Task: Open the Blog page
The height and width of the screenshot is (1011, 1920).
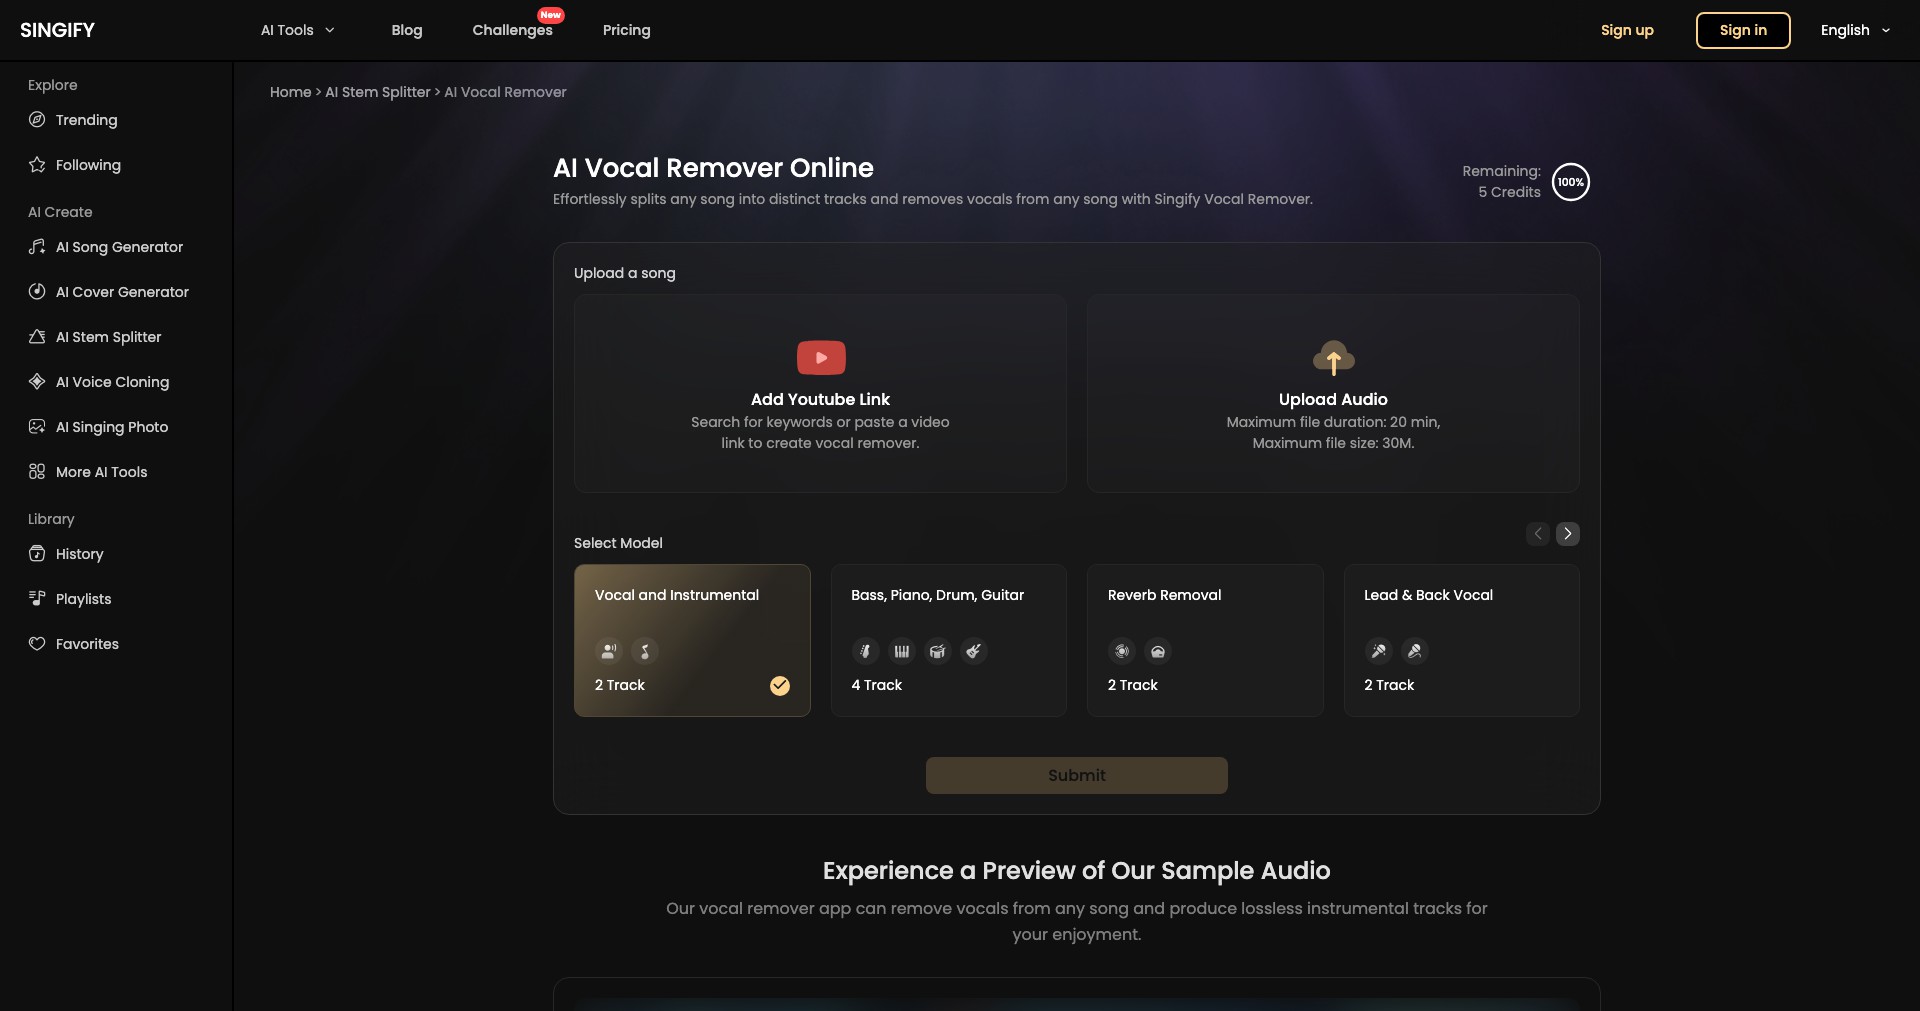Action: coord(407,30)
